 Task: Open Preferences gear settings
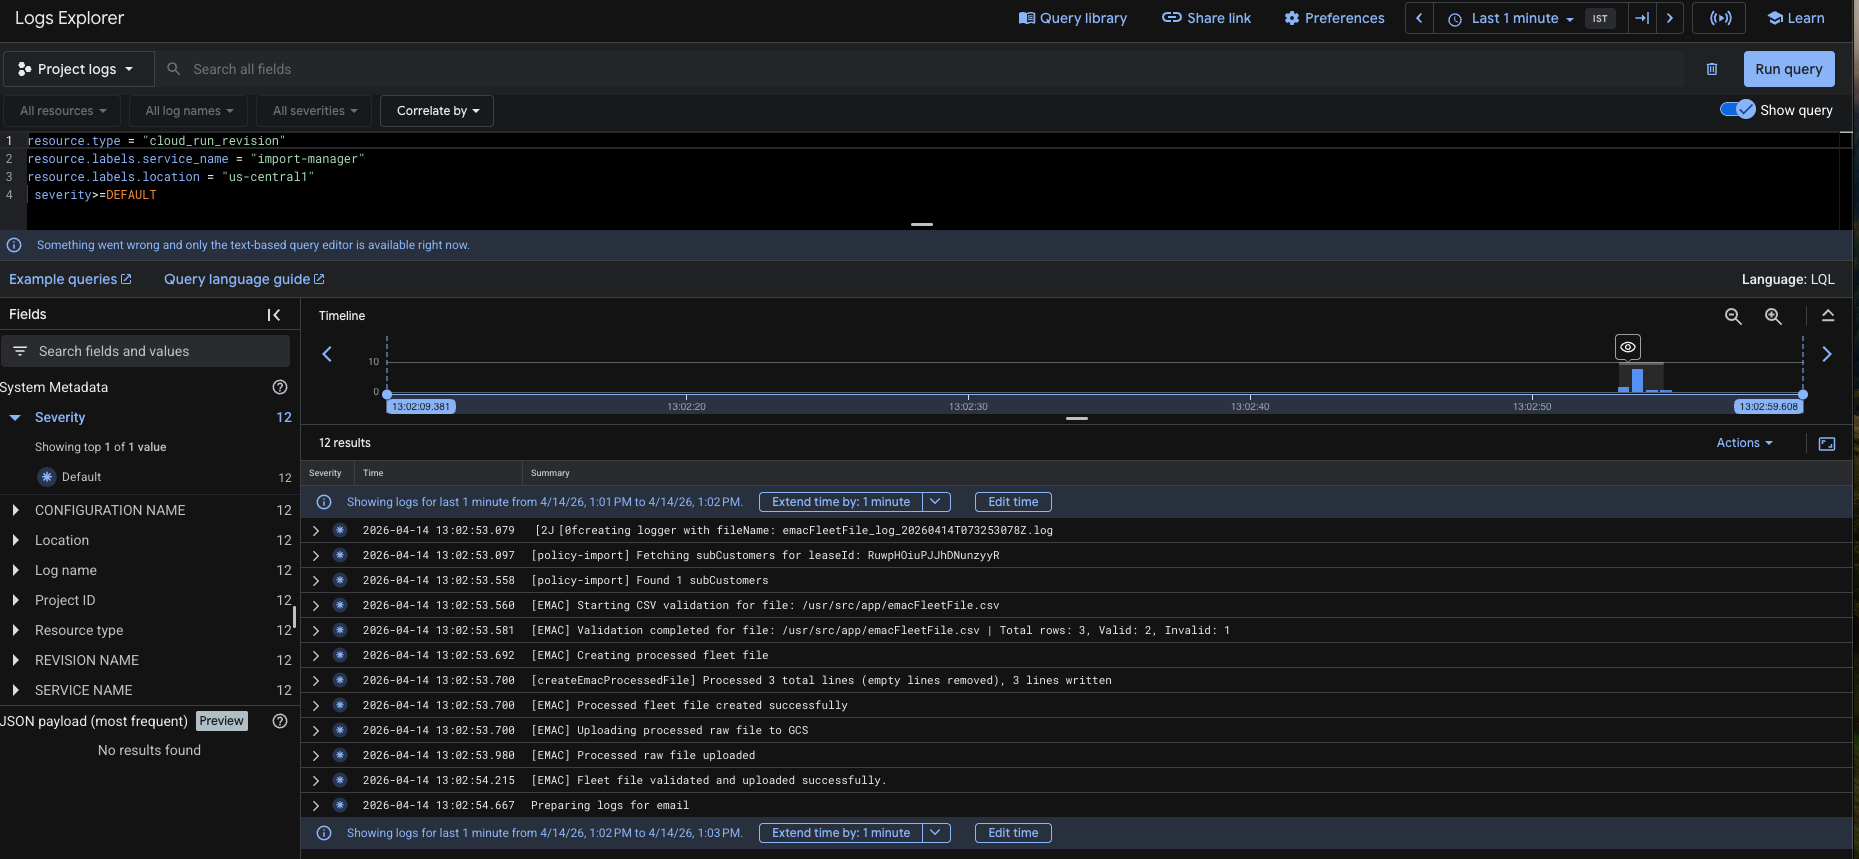tap(1334, 18)
